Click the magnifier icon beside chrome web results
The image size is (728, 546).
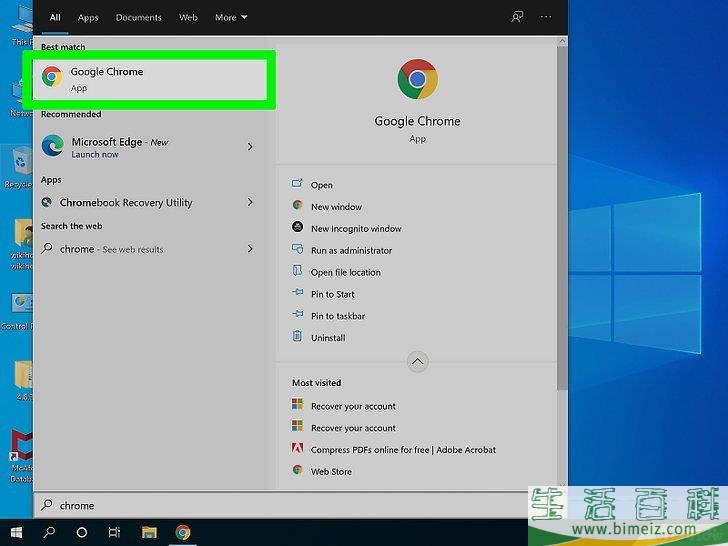(x=47, y=248)
